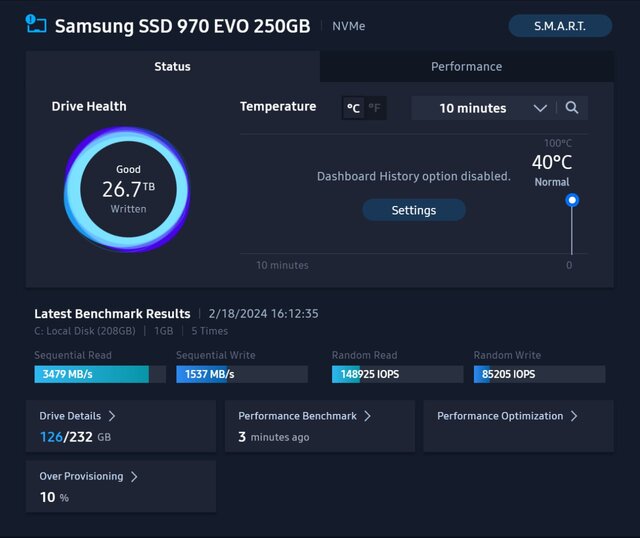Click the drive info icon beside the title
640x538 pixels.
click(x=35, y=24)
